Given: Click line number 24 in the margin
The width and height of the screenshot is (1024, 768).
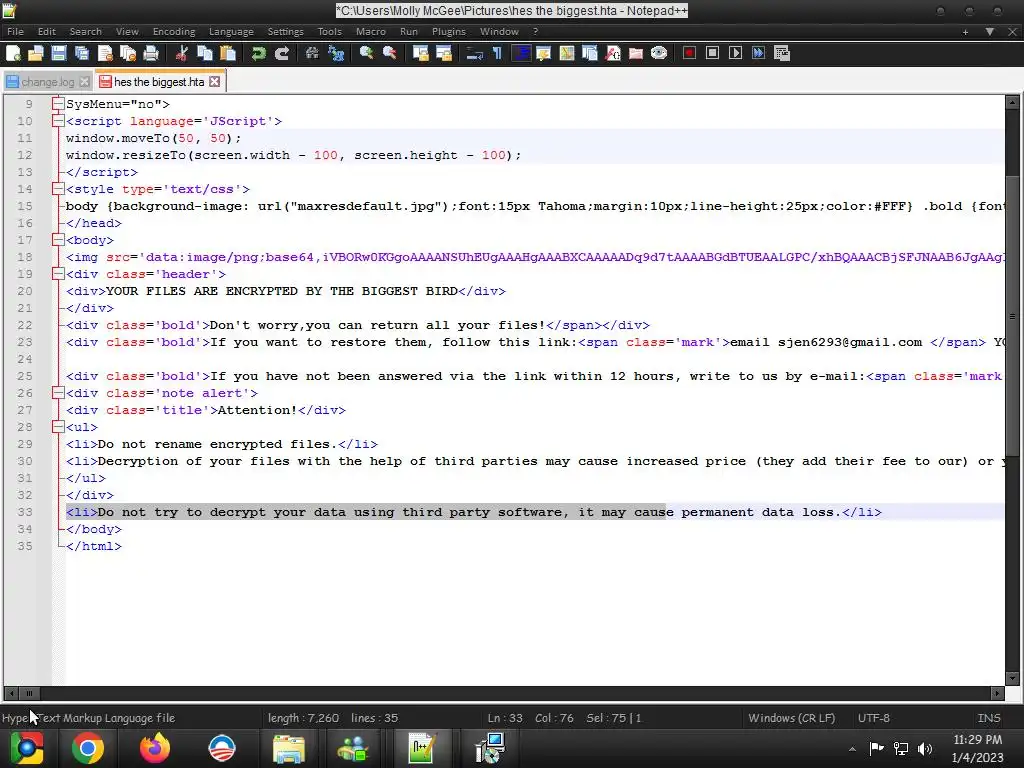Looking at the screenshot, I should pos(25,359).
